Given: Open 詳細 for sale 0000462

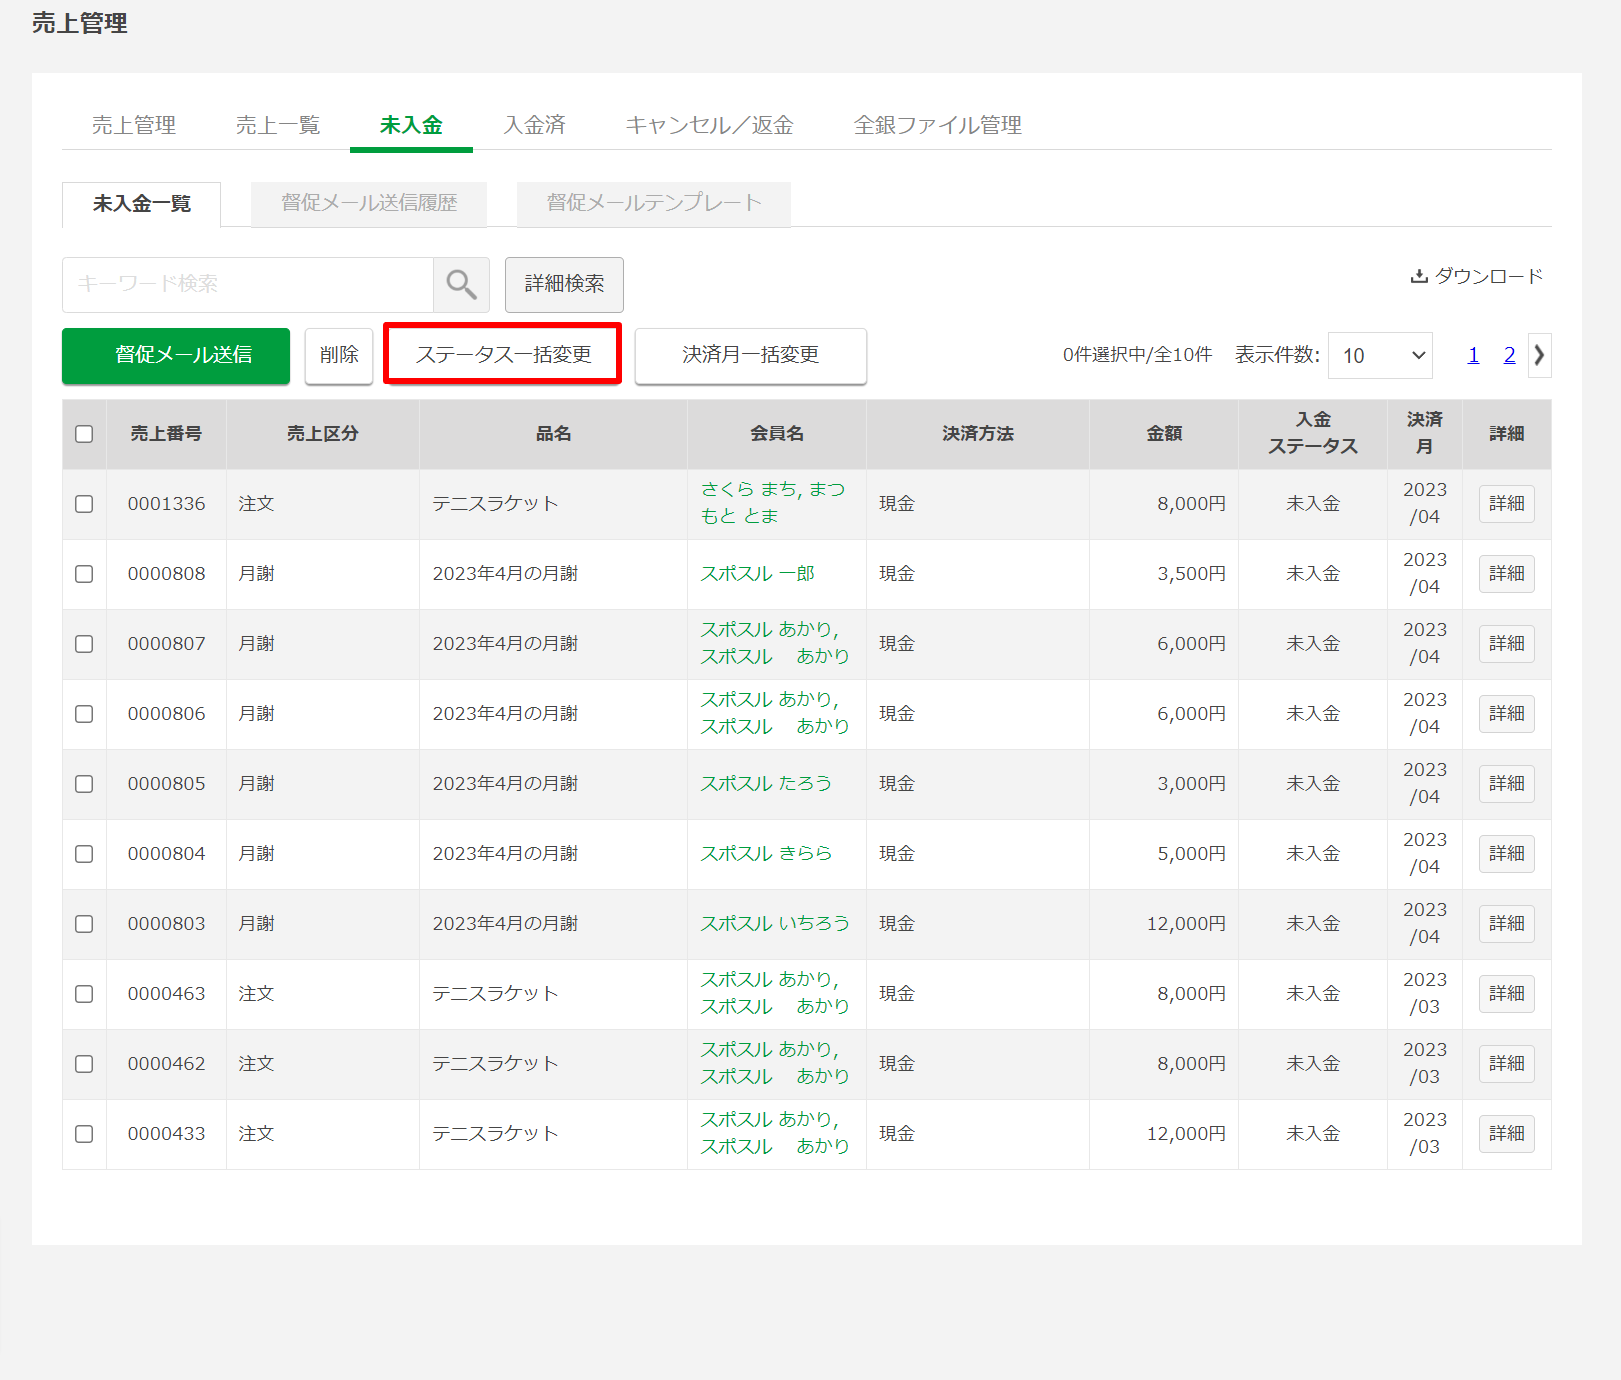Looking at the screenshot, I should (x=1507, y=1064).
